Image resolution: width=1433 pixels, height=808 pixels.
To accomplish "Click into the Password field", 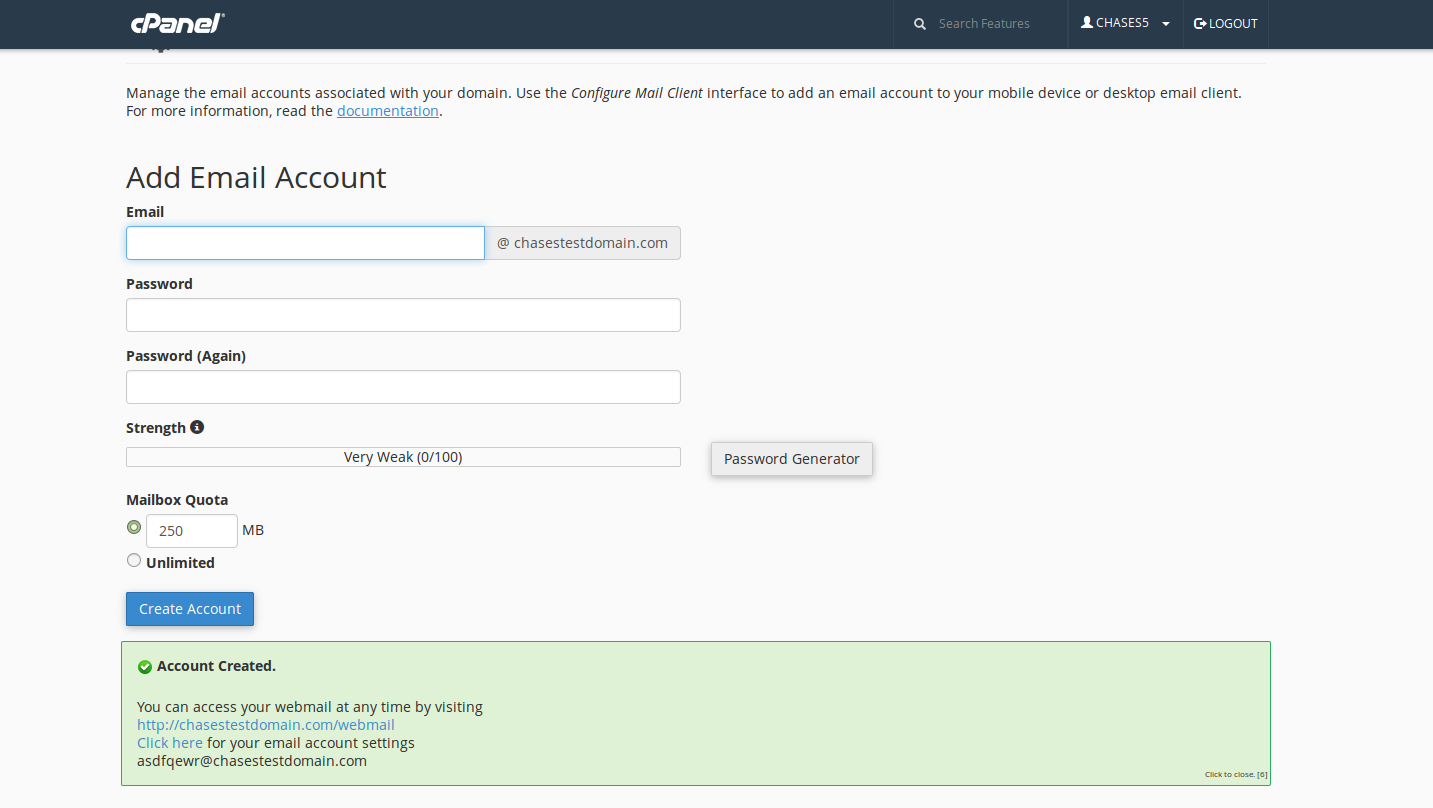I will [x=403, y=315].
